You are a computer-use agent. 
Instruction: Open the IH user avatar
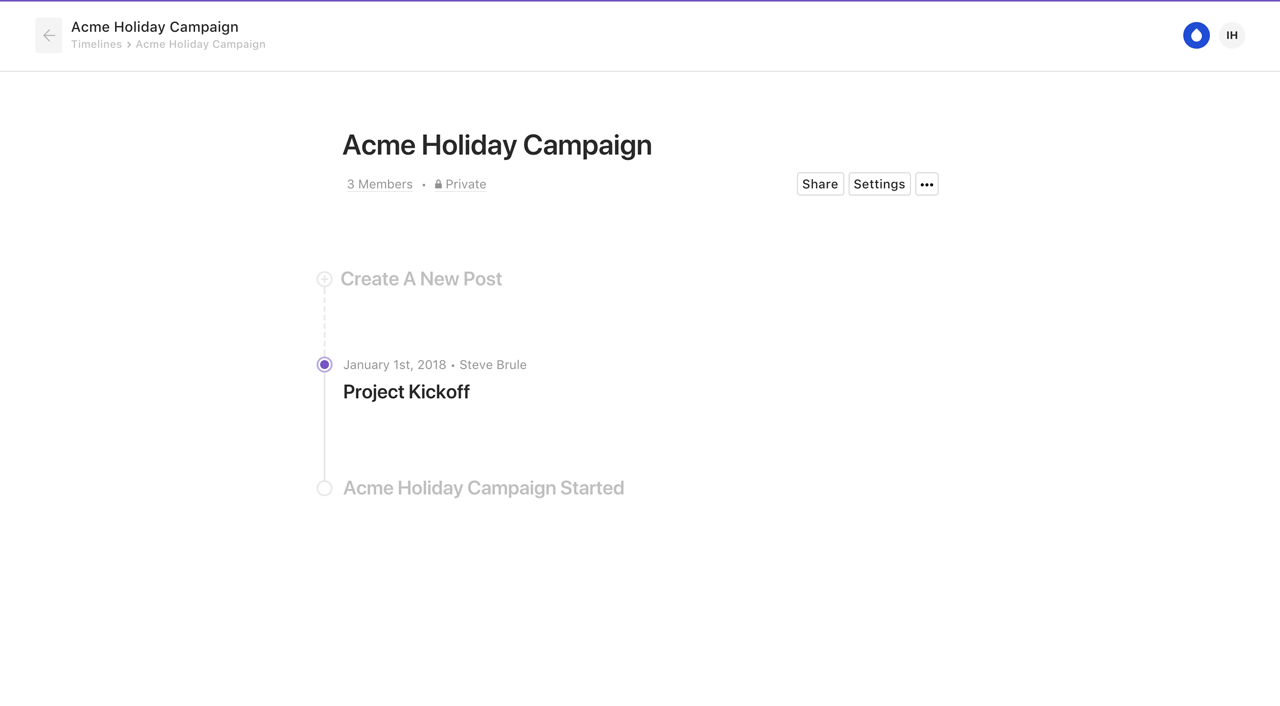pos(1232,35)
